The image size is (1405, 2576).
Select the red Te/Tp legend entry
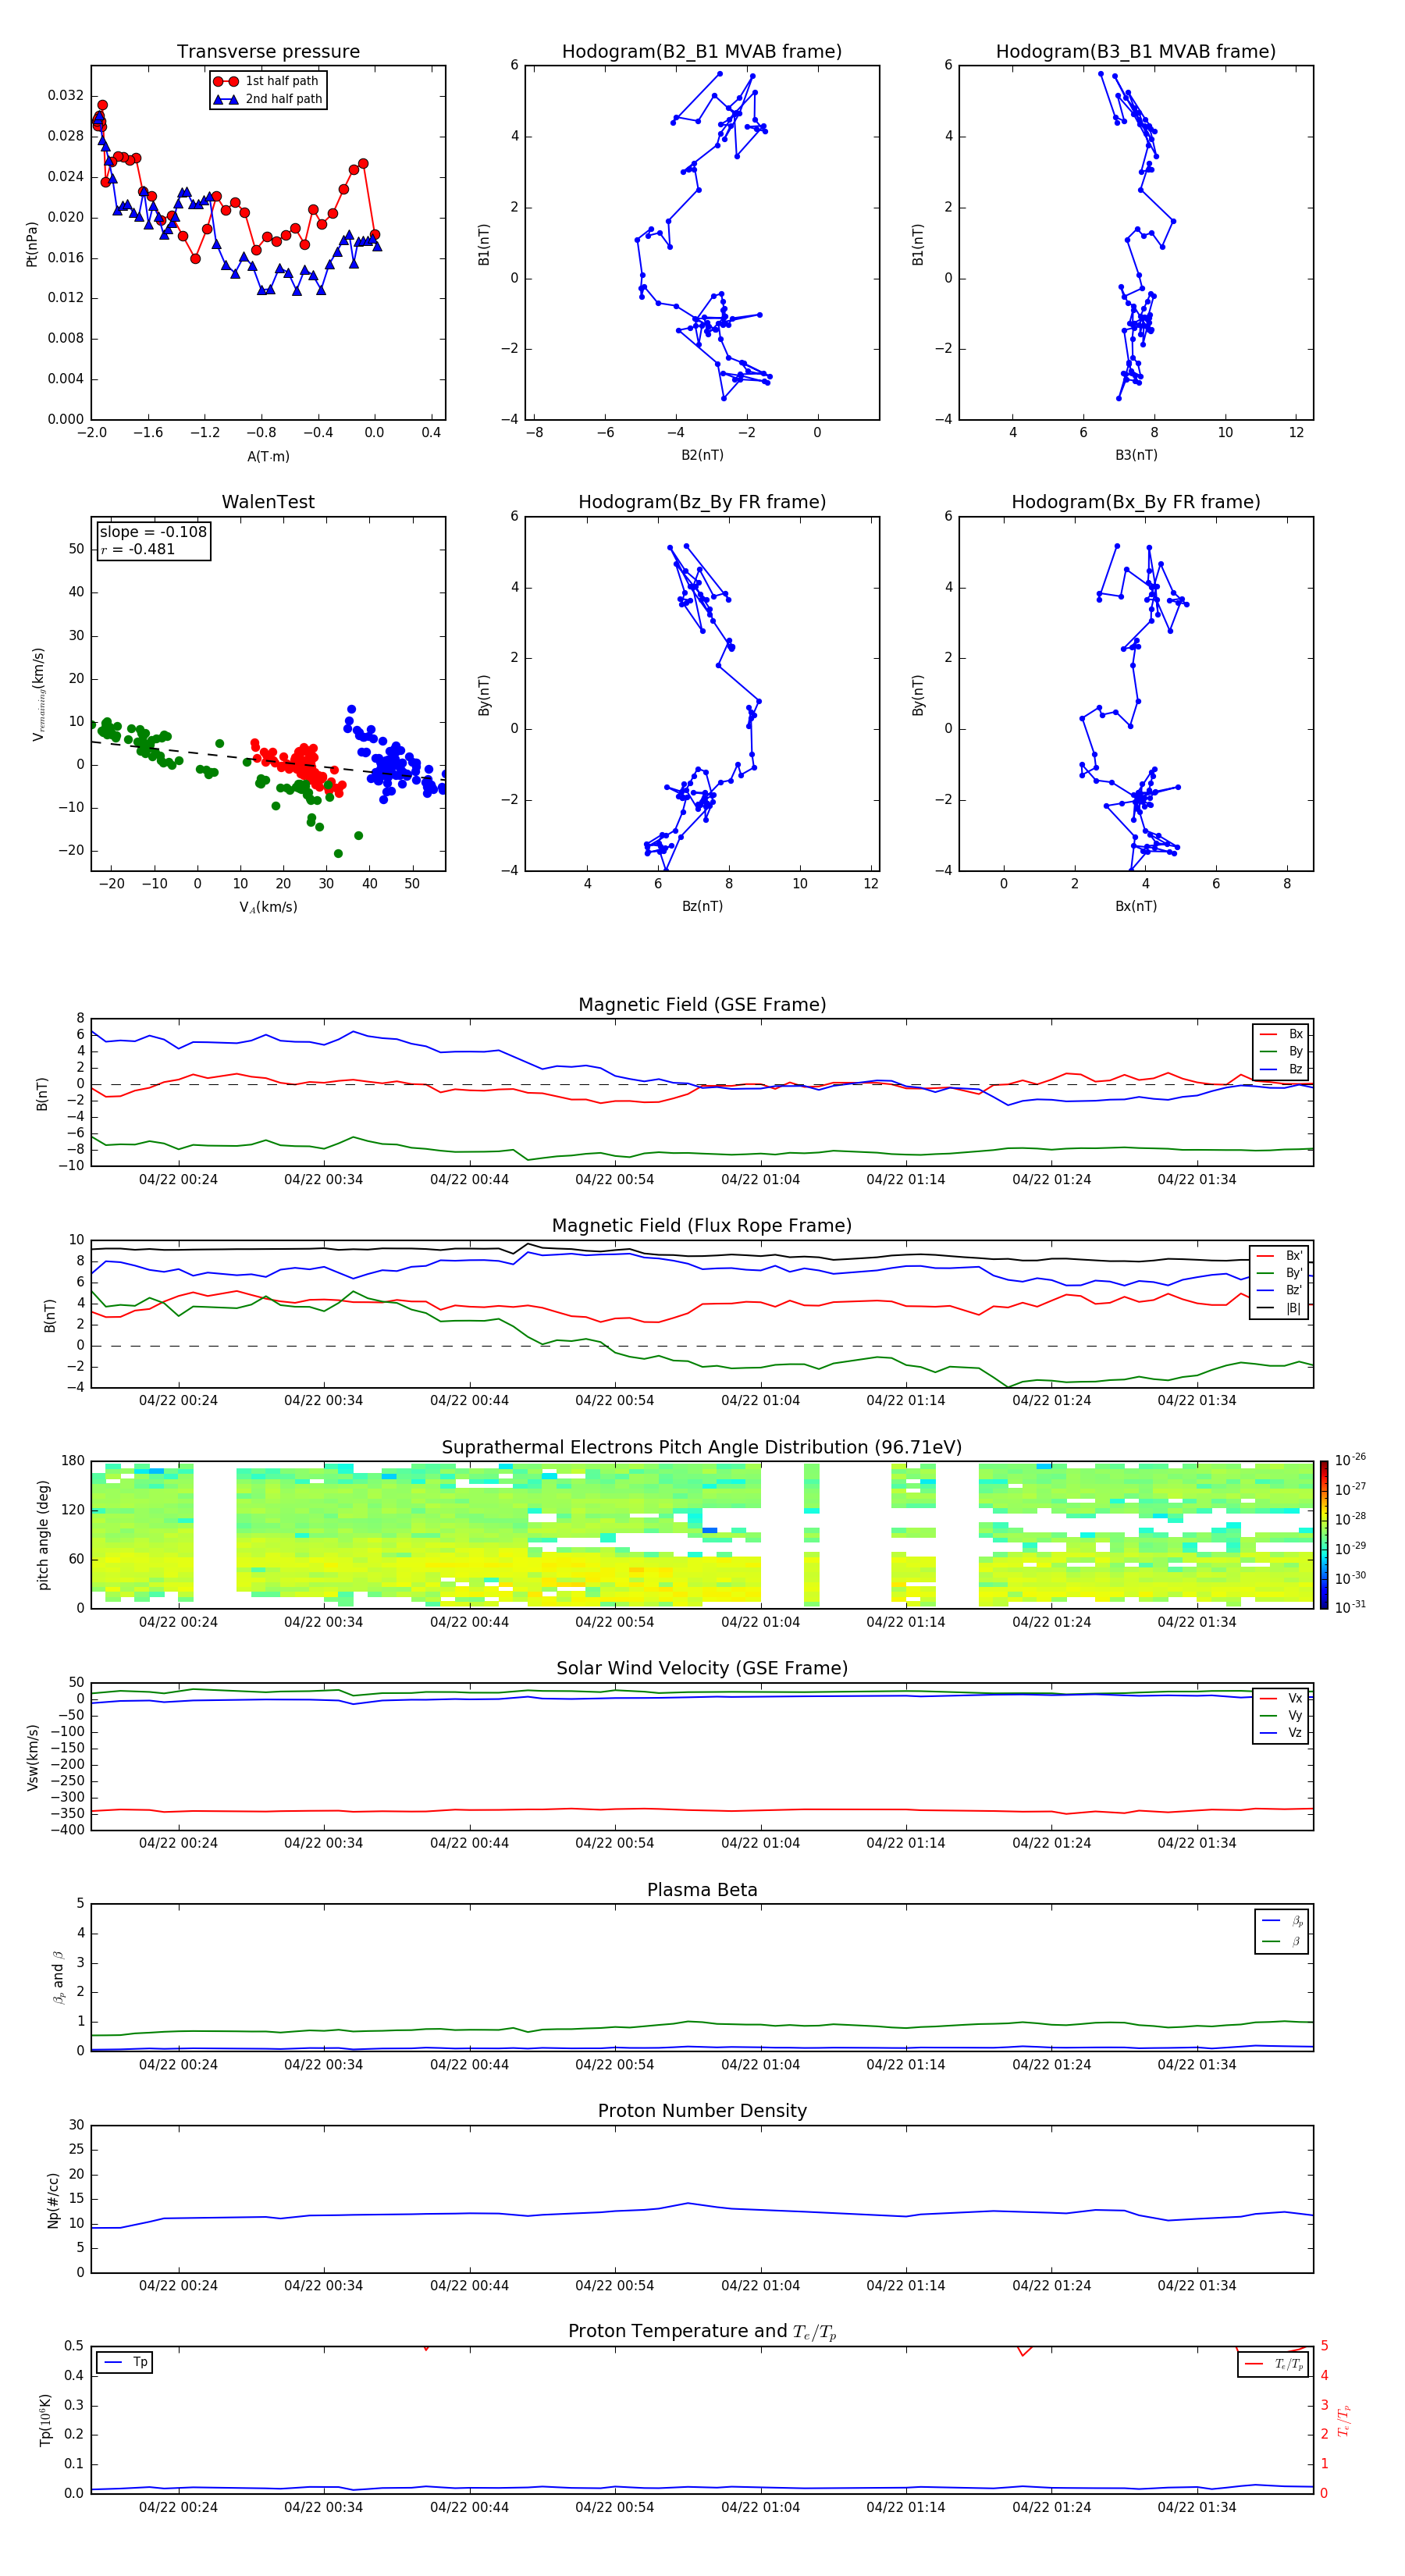click(x=1274, y=2364)
